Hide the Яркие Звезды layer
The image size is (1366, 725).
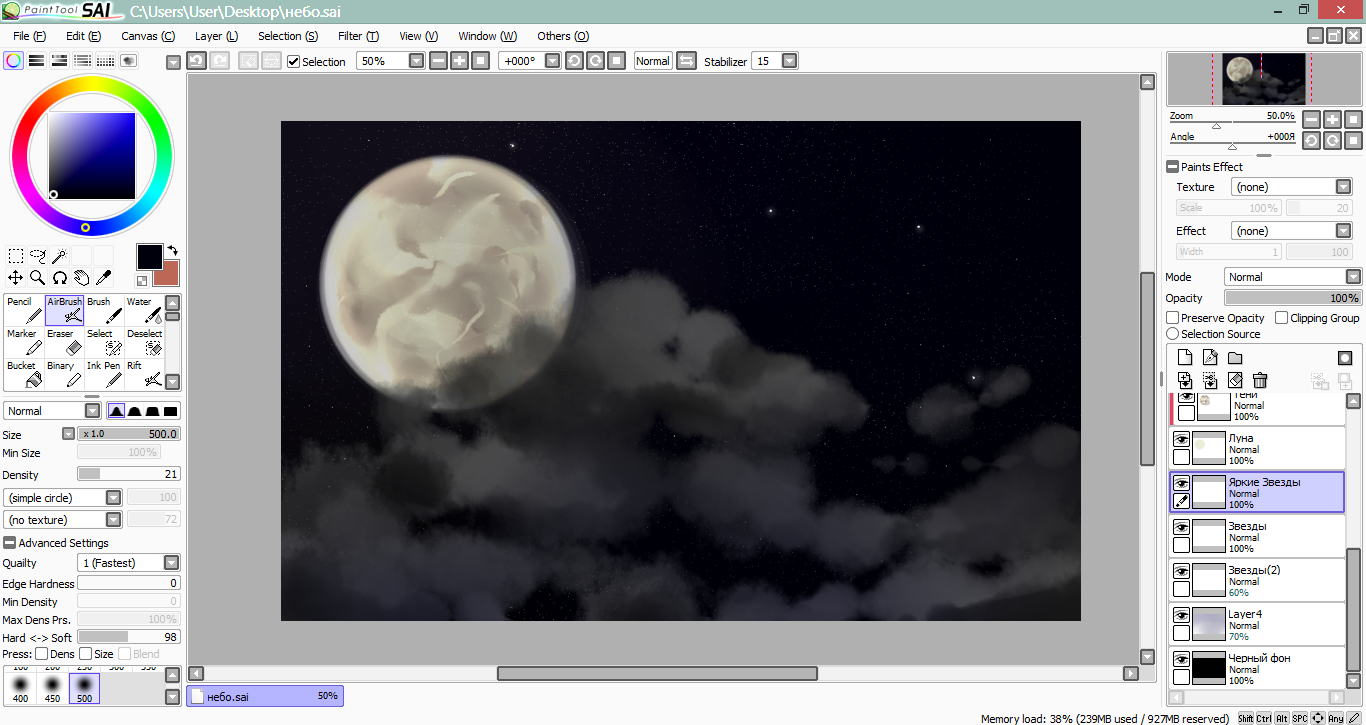1181,483
